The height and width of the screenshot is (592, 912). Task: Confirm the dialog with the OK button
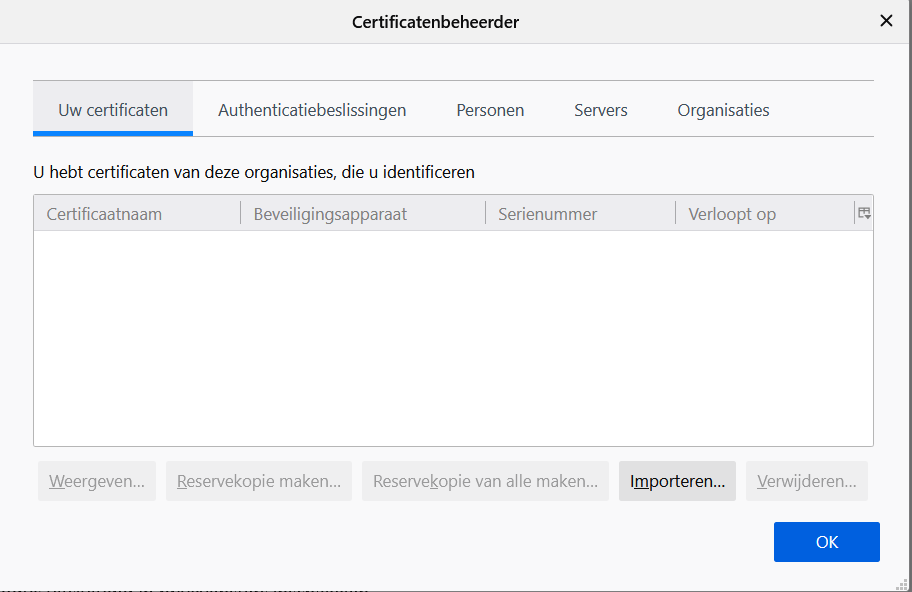[x=826, y=542]
